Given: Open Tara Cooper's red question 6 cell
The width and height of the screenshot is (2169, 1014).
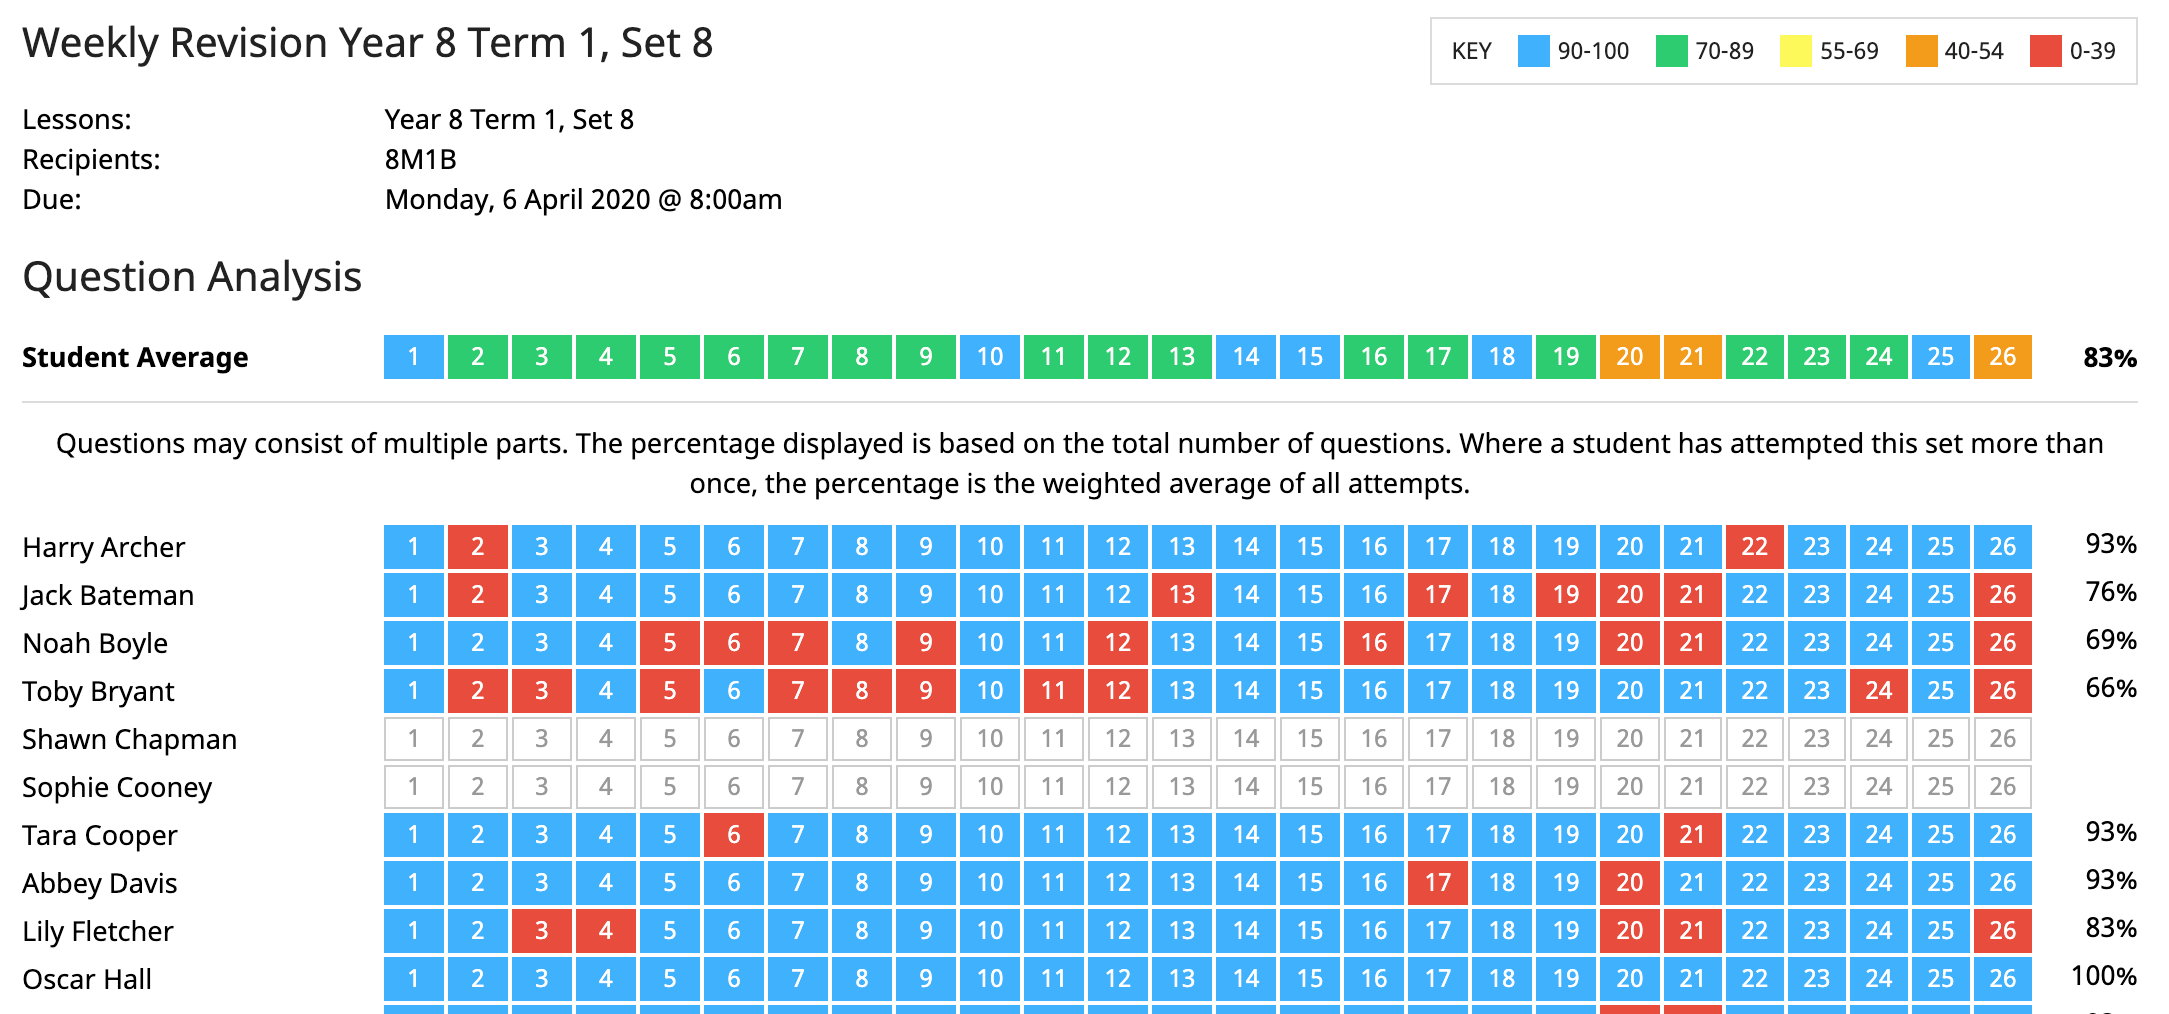Looking at the screenshot, I should [733, 835].
